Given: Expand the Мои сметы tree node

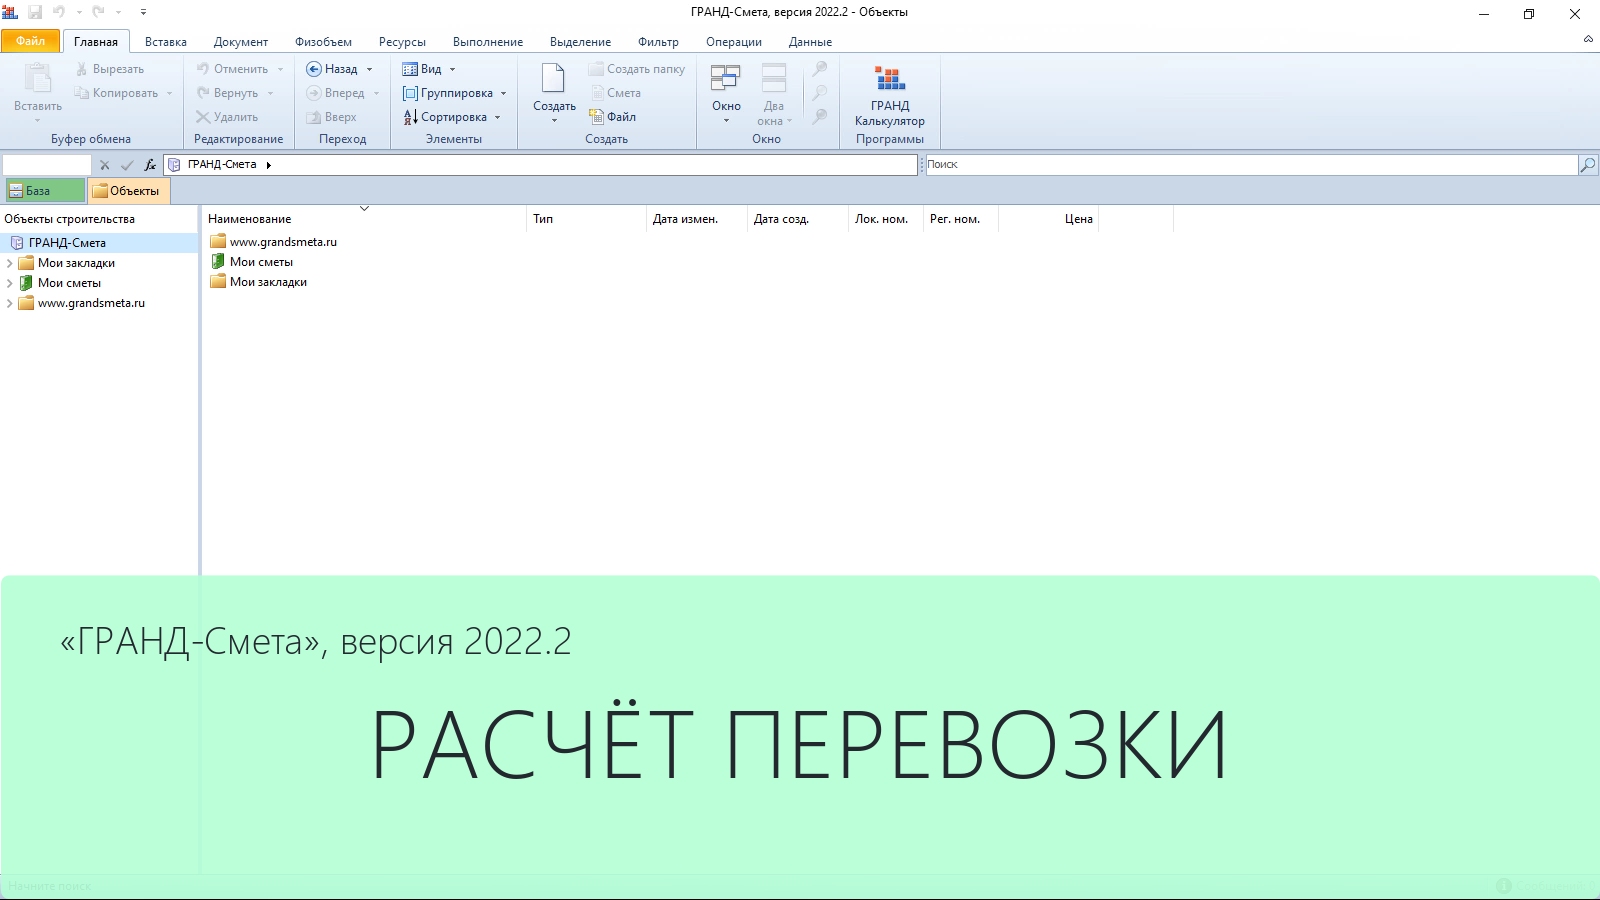Looking at the screenshot, I should (x=10, y=283).
